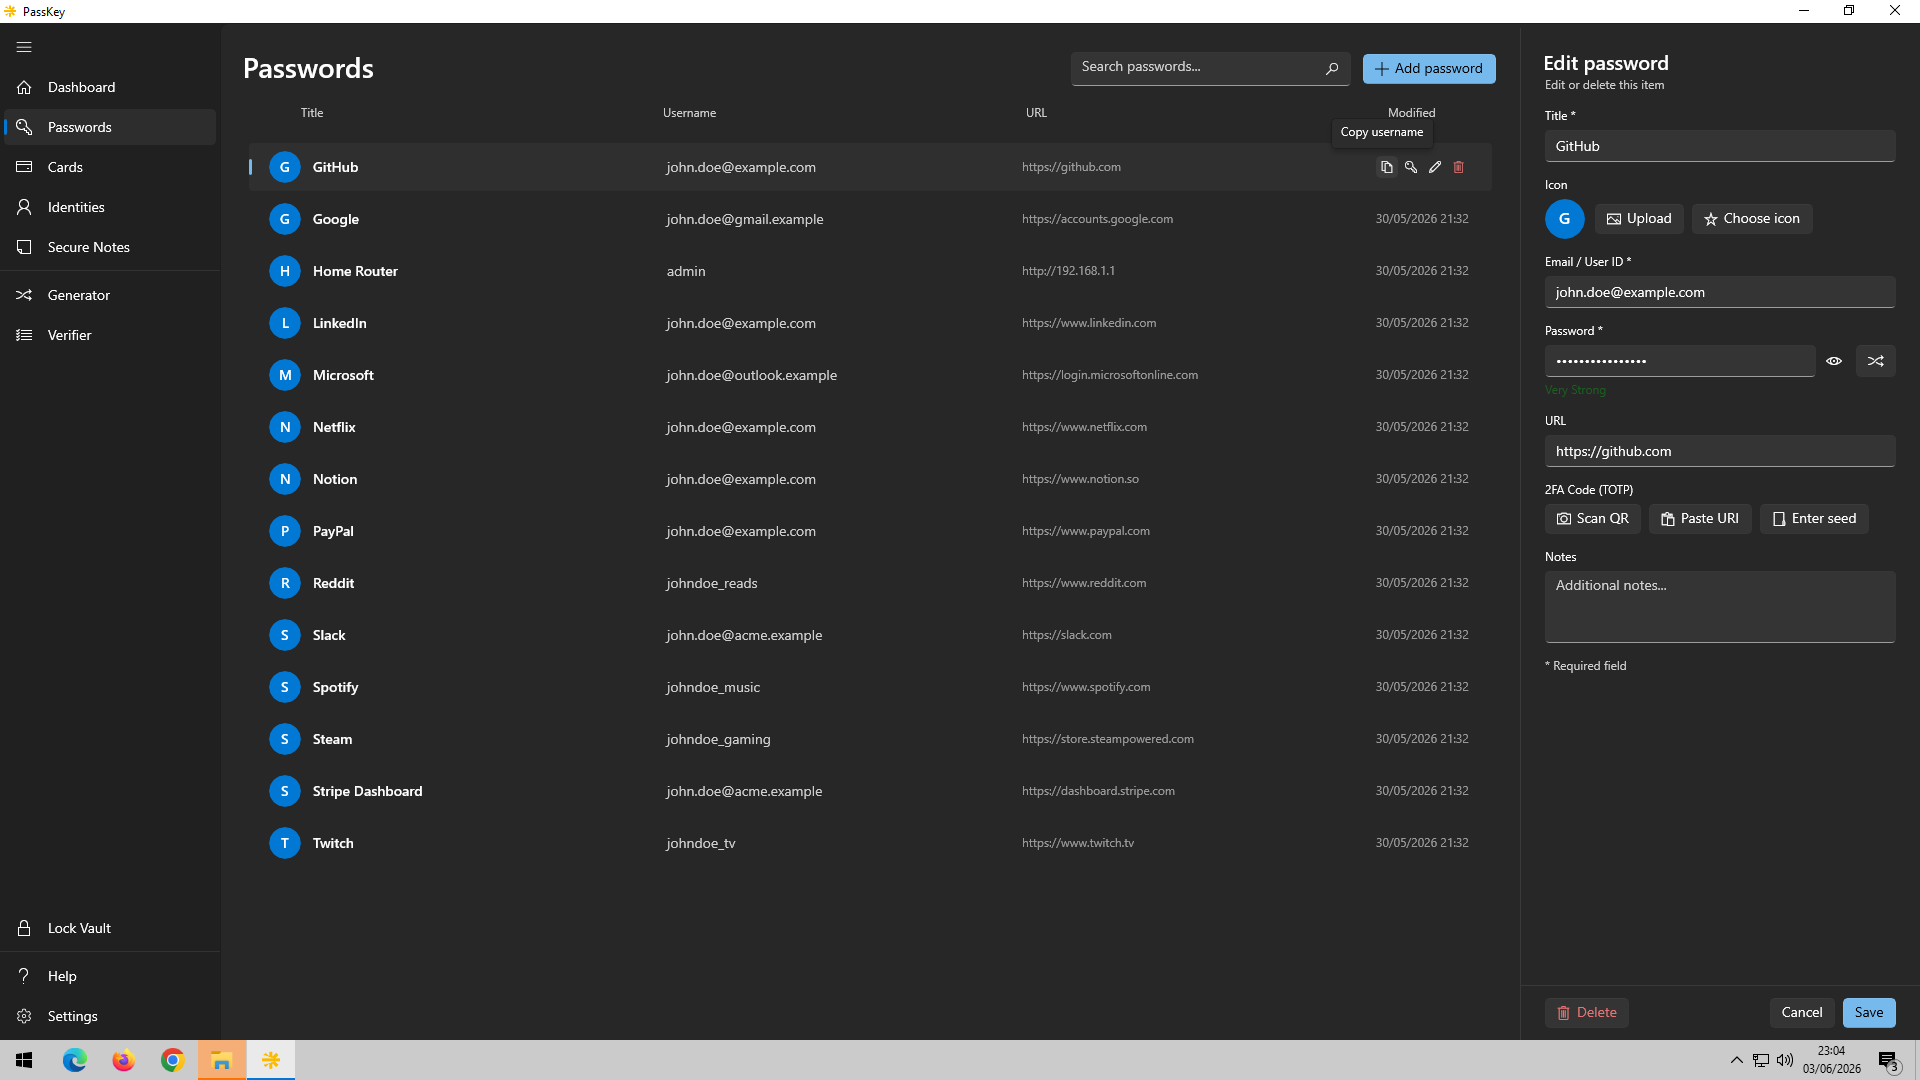This screenshot has width=1920, height=1080.
Task: Select Passwords in the sidebar
Action: tap(110, 127)
